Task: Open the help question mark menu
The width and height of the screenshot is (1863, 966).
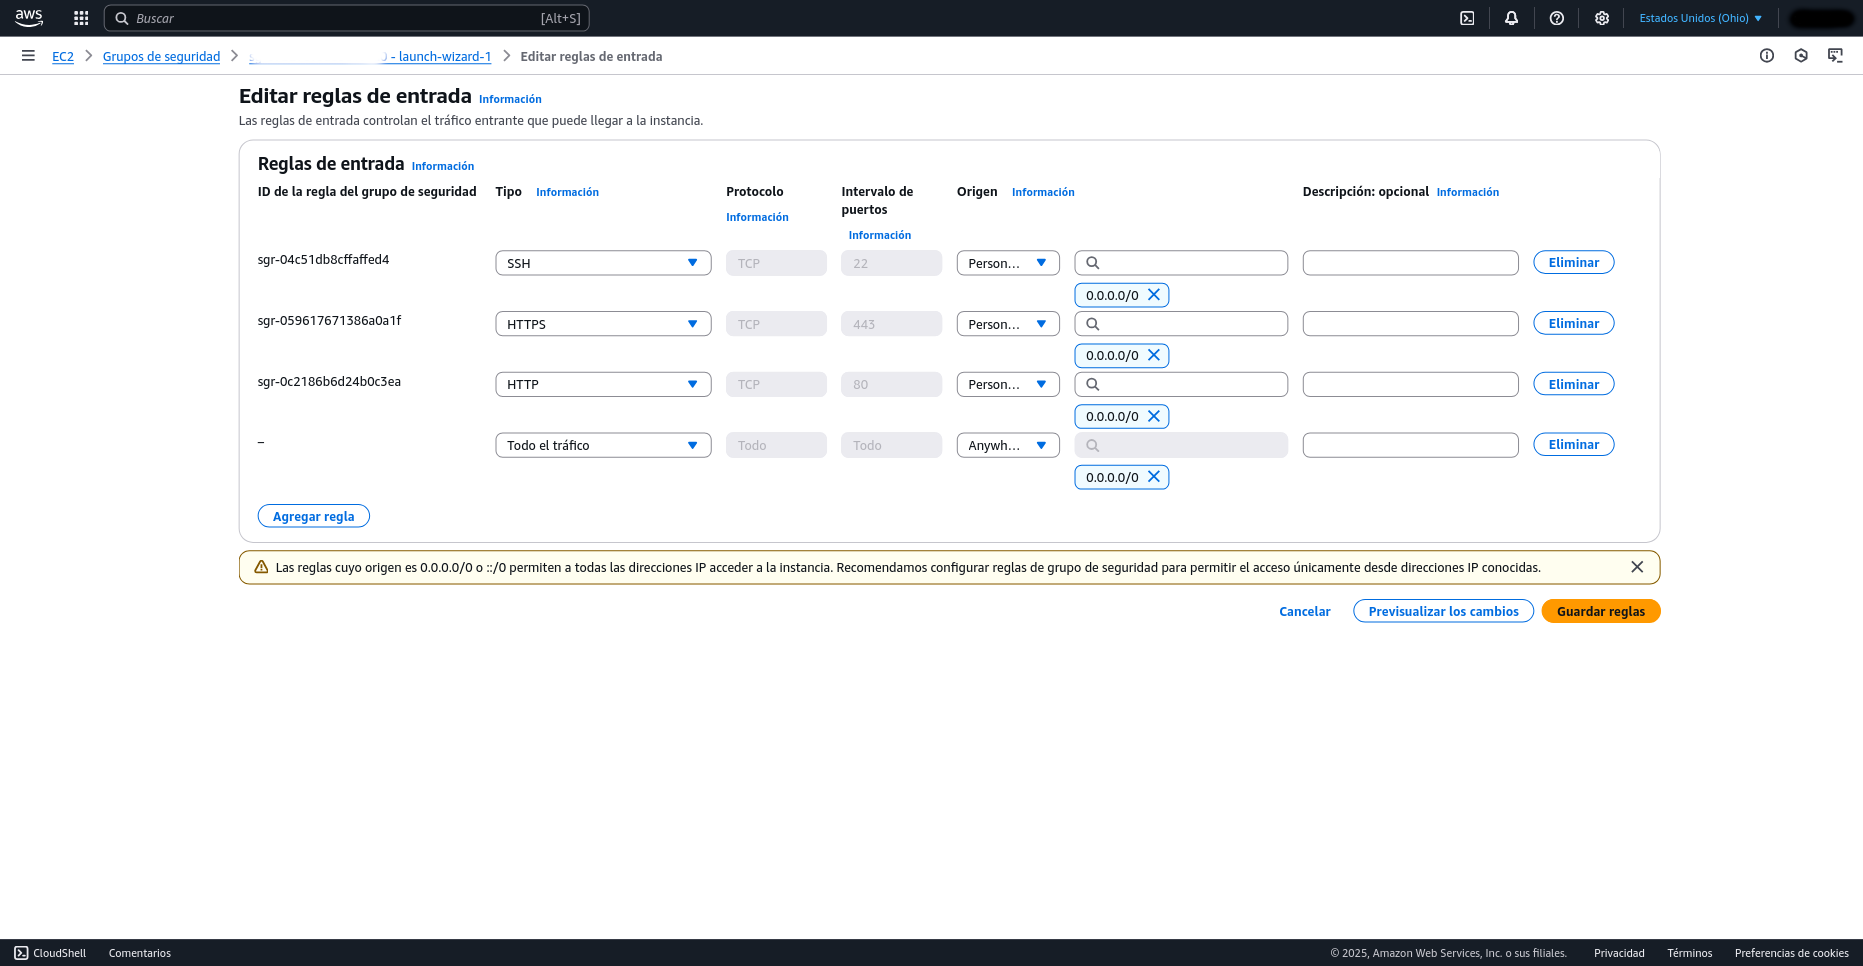Action: (1557, 18)
